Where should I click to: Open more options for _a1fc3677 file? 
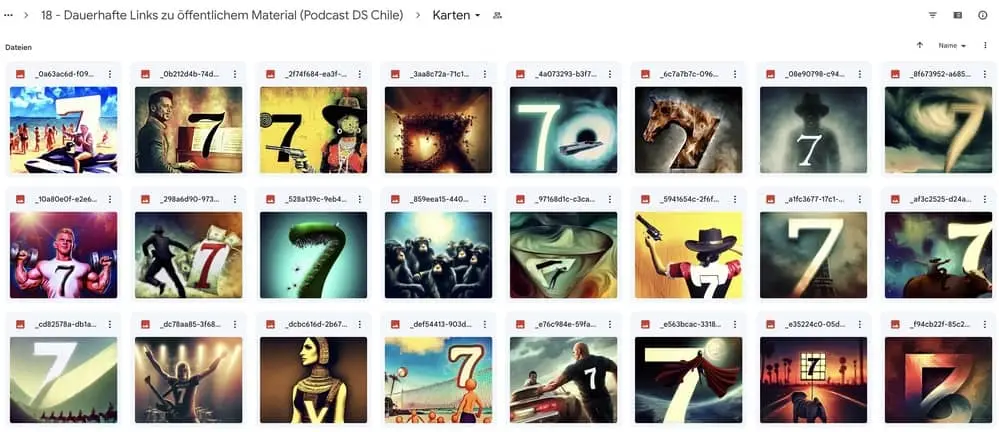pyautogui.click(x=859, y=199)
